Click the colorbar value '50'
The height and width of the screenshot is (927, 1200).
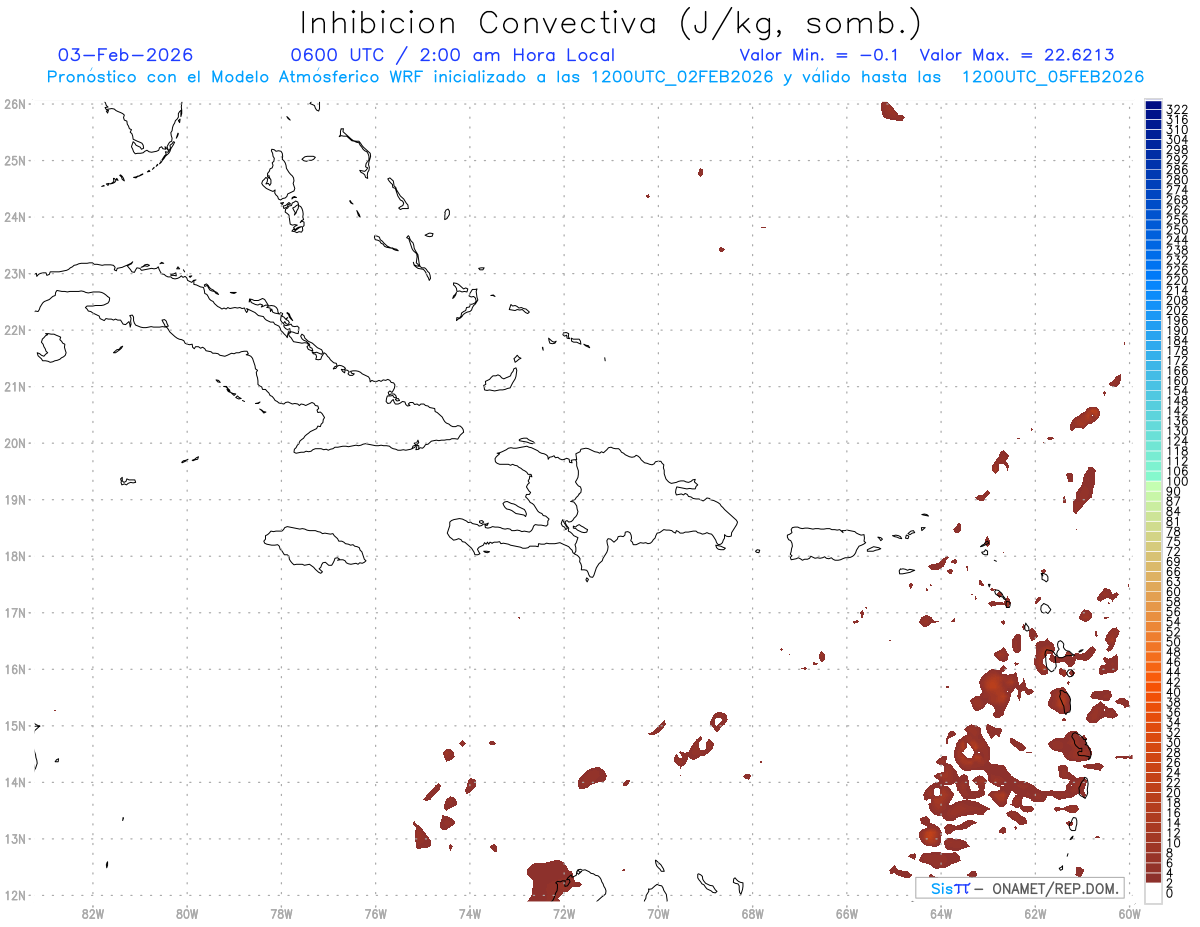point(1173,642)
